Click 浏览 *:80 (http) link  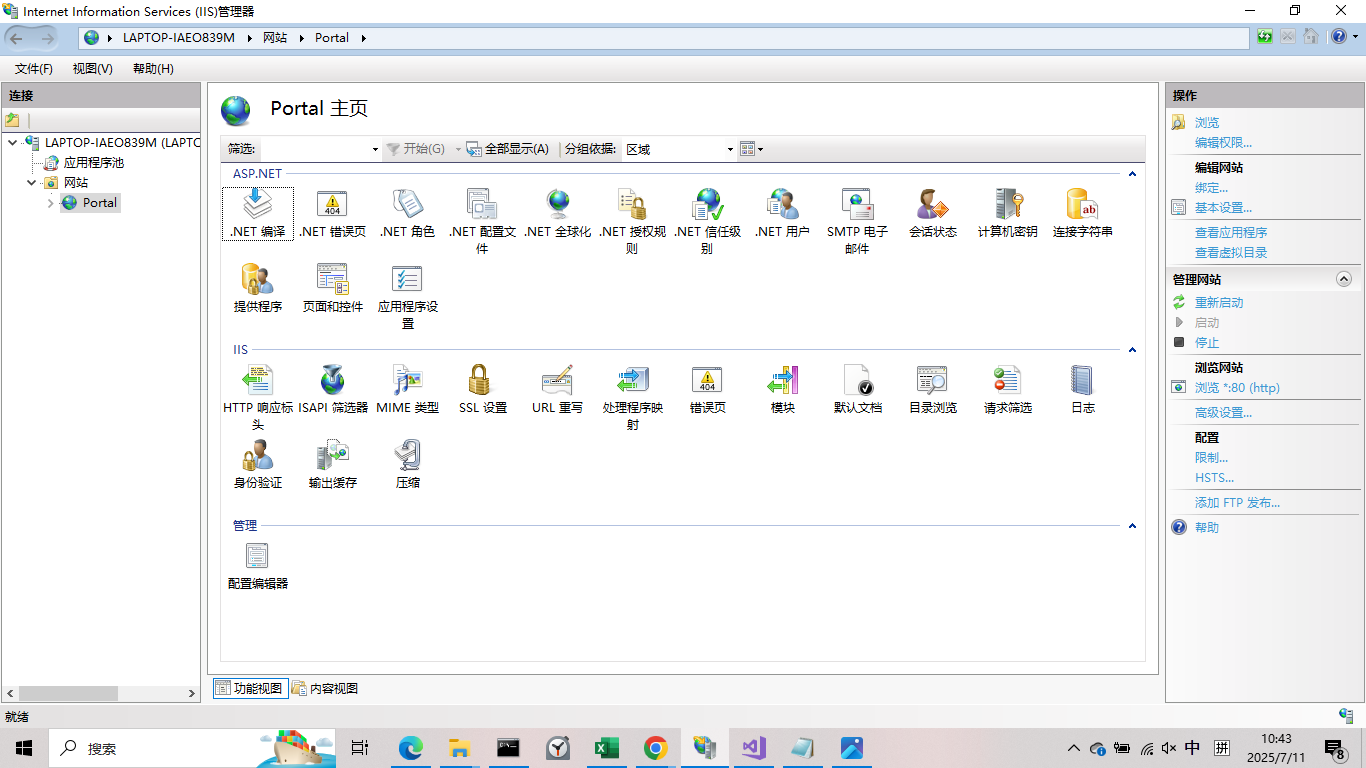point(1237,388)
